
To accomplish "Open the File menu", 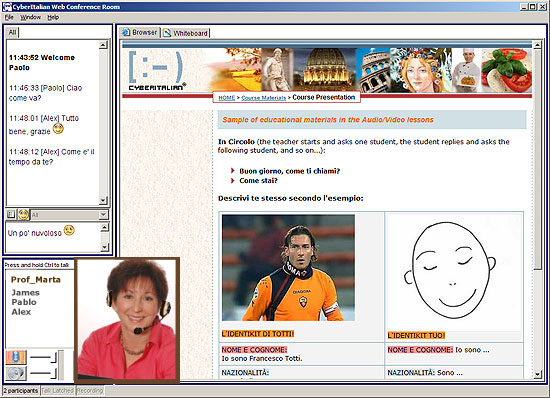I will [9, 17].
